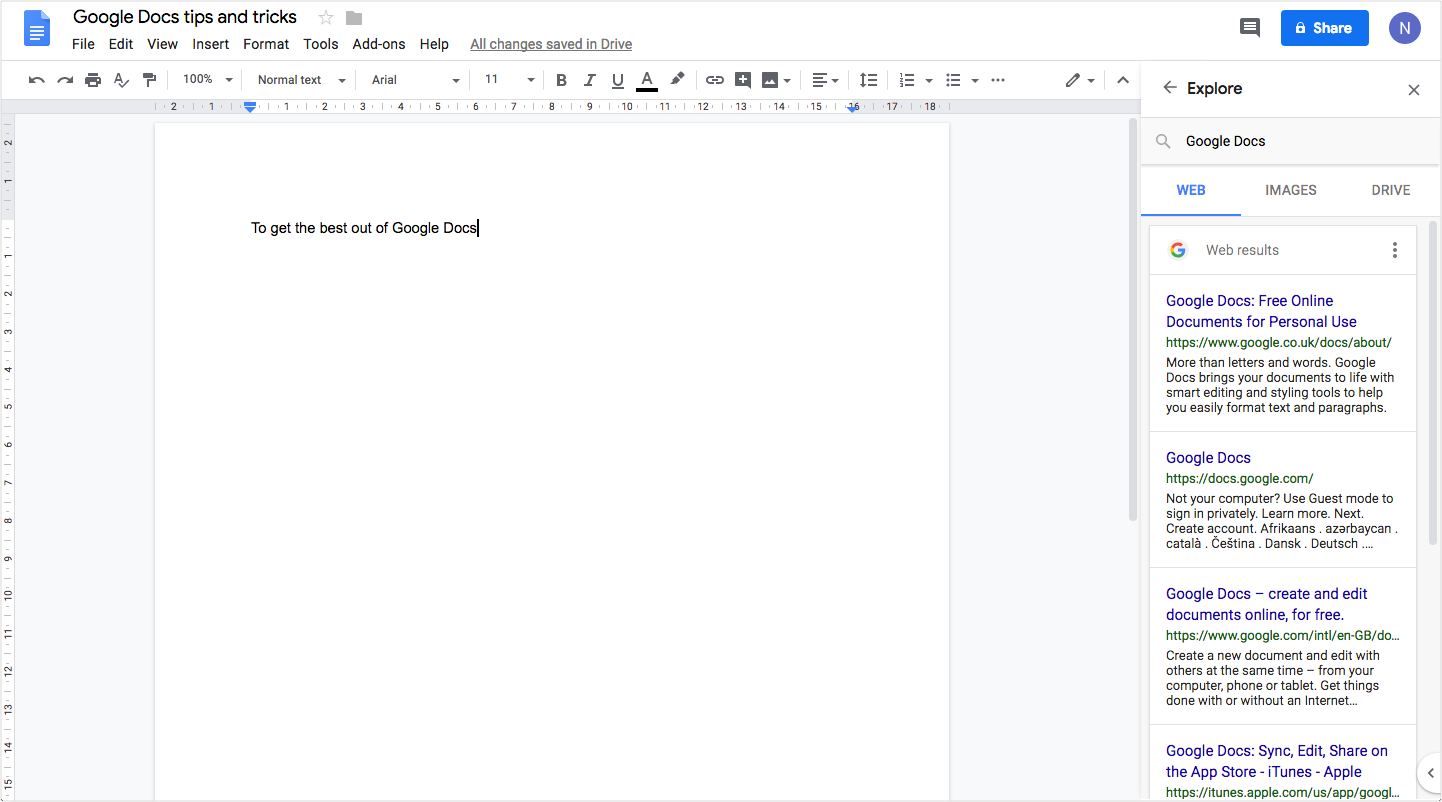Open the highlight colour marker
The height and width of the screenshot is (802, 1442).
point(677,80)
